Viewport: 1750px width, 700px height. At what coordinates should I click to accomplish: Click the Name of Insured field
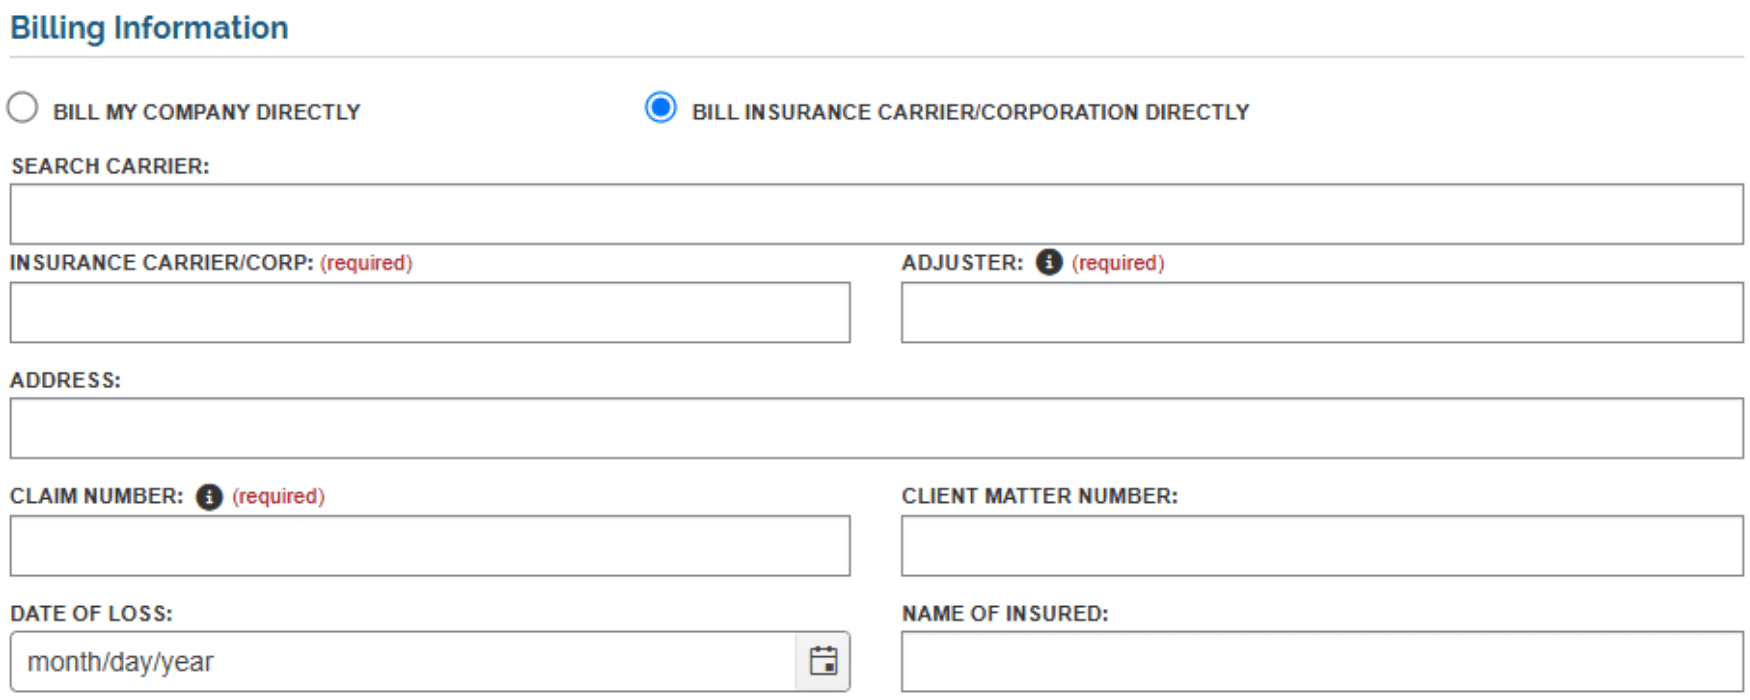point(1322,661)
